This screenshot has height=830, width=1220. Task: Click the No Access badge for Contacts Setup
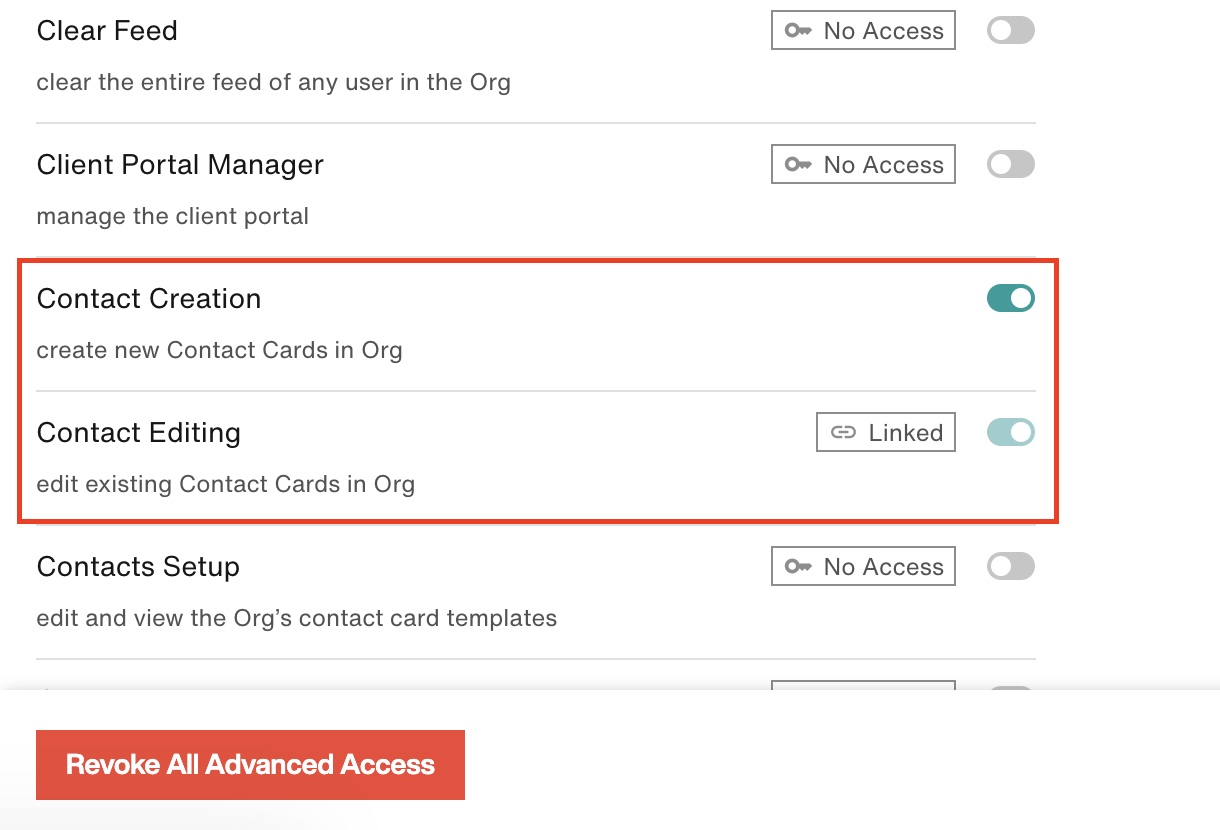[x=863, y=566]
